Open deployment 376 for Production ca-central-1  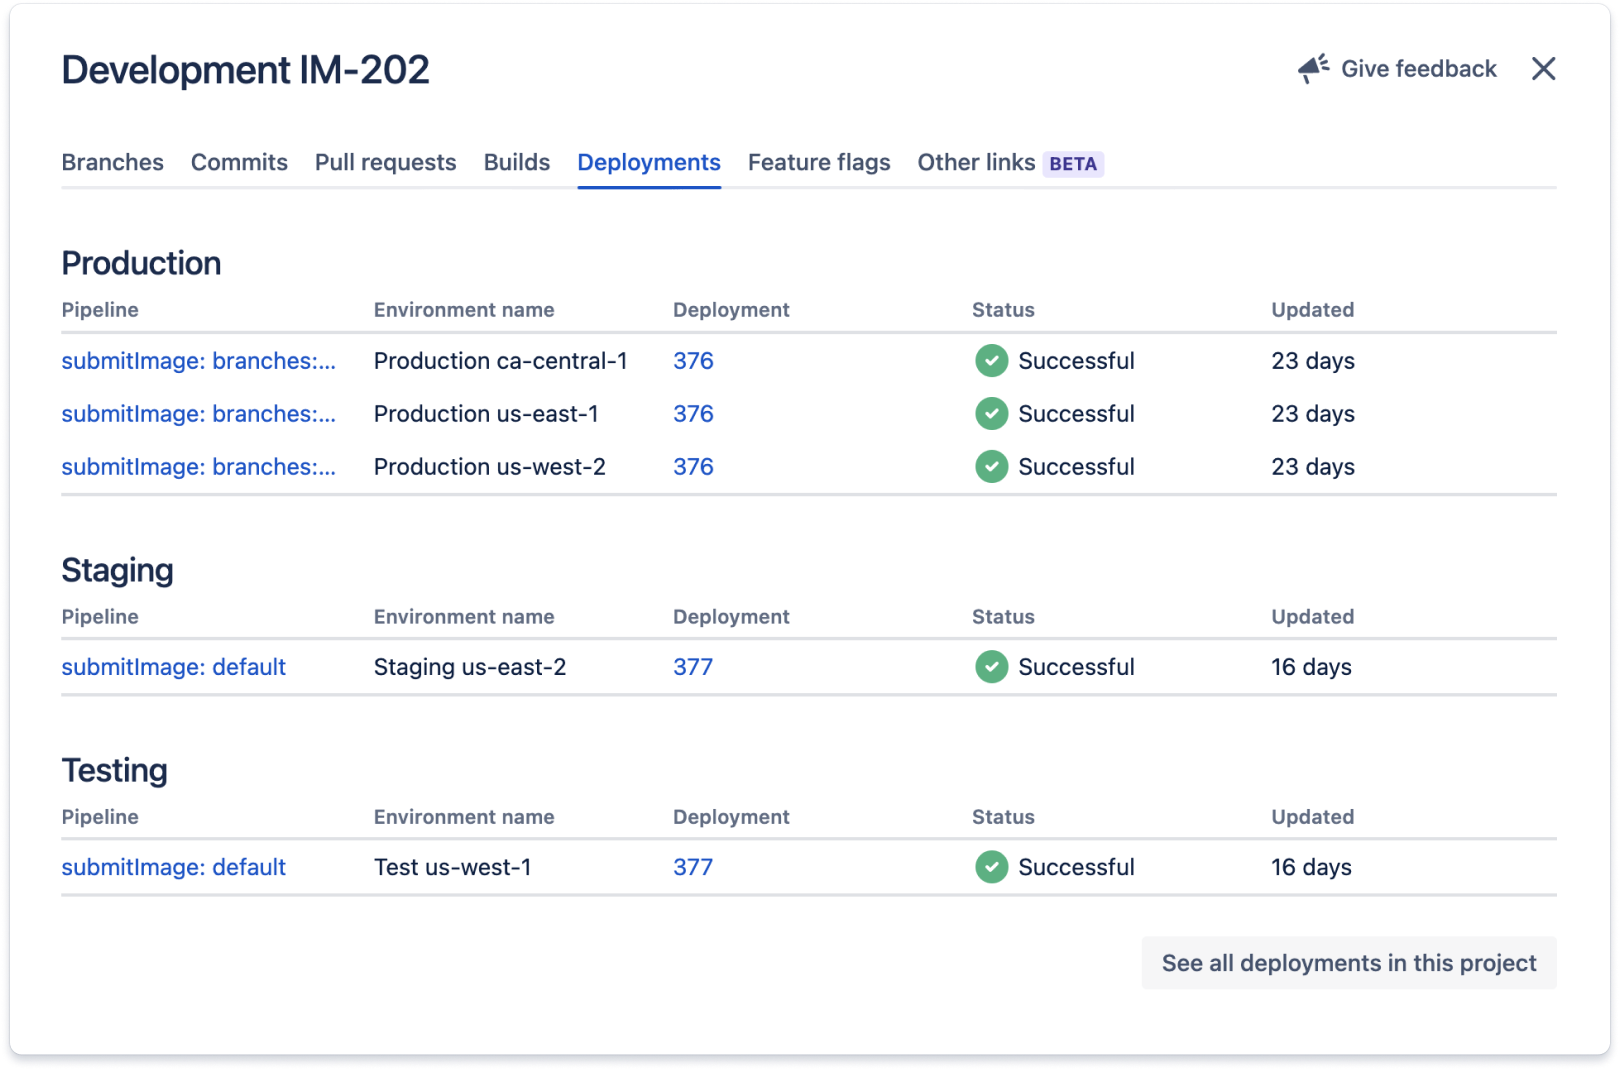point(693,361)
